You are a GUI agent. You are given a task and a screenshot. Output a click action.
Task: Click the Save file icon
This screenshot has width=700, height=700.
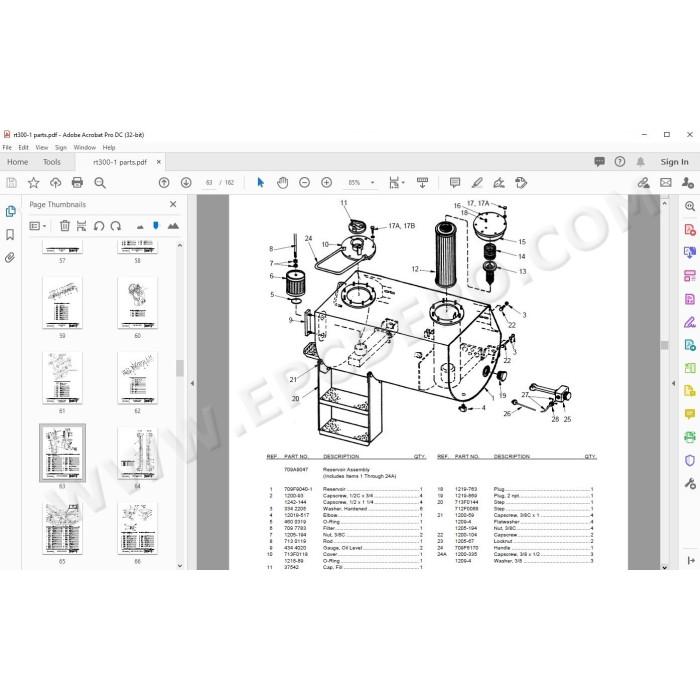(12, 183)
